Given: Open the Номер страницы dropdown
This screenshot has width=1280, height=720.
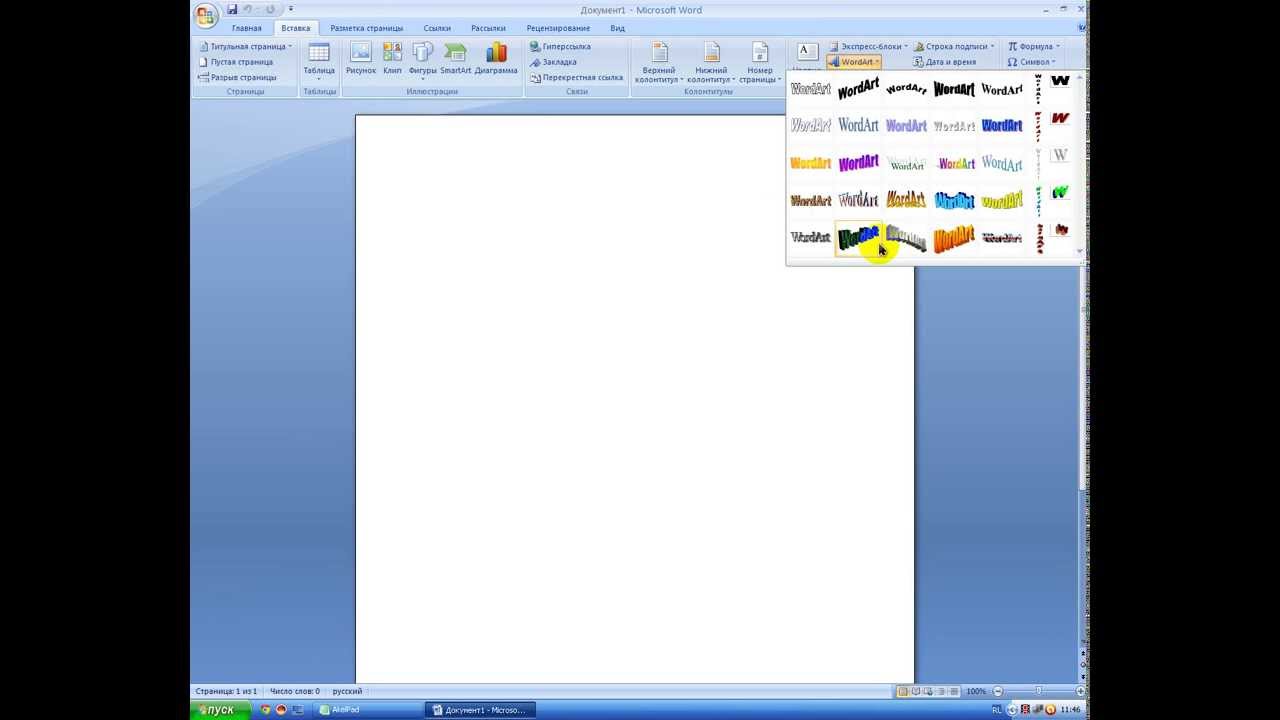Looking at the screenshot, I should pos(760,63).
